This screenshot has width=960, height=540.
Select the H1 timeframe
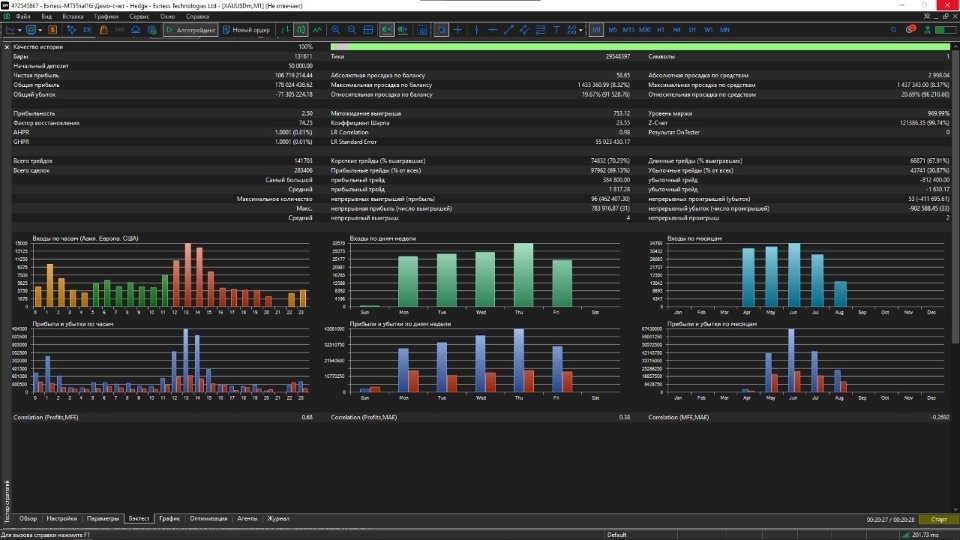point(660,29)
